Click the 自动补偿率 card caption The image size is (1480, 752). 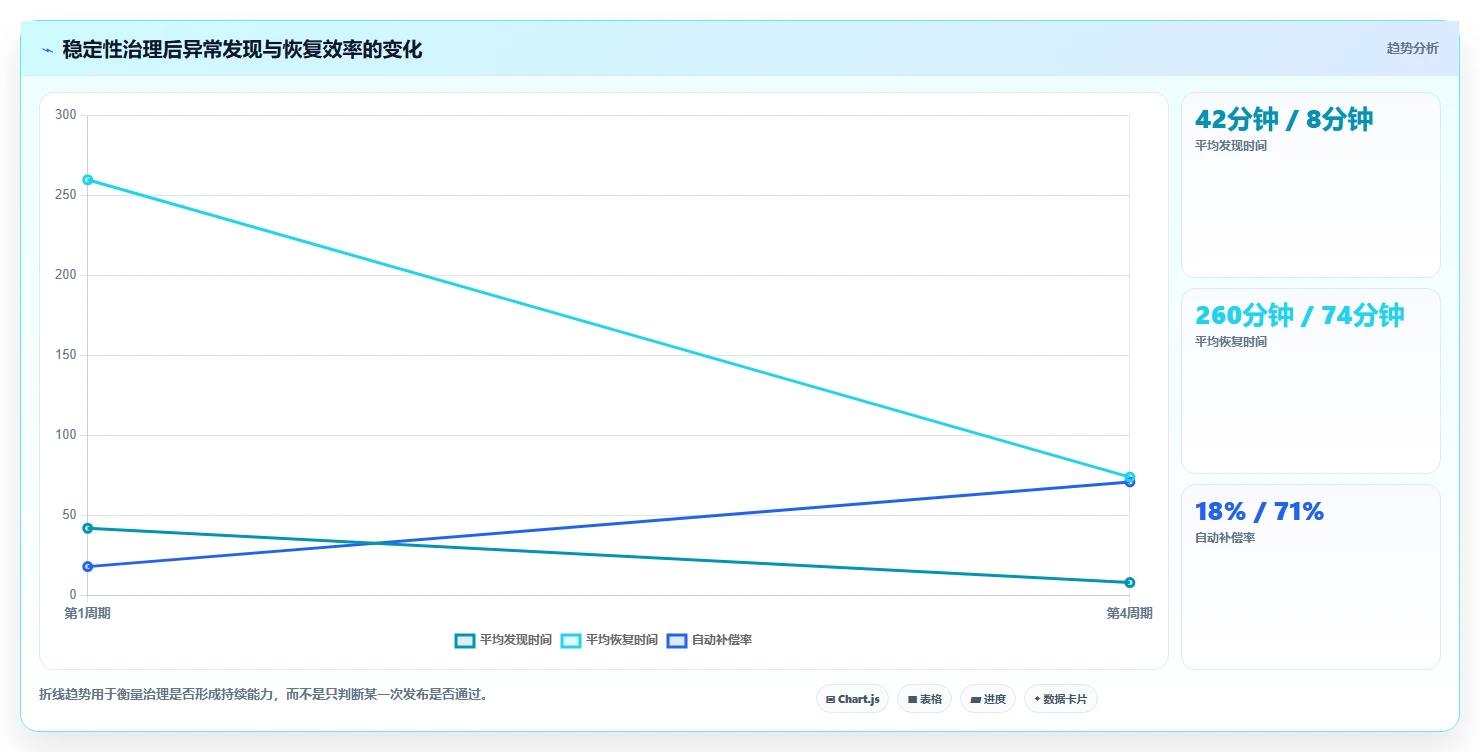tap(1225, 538)
